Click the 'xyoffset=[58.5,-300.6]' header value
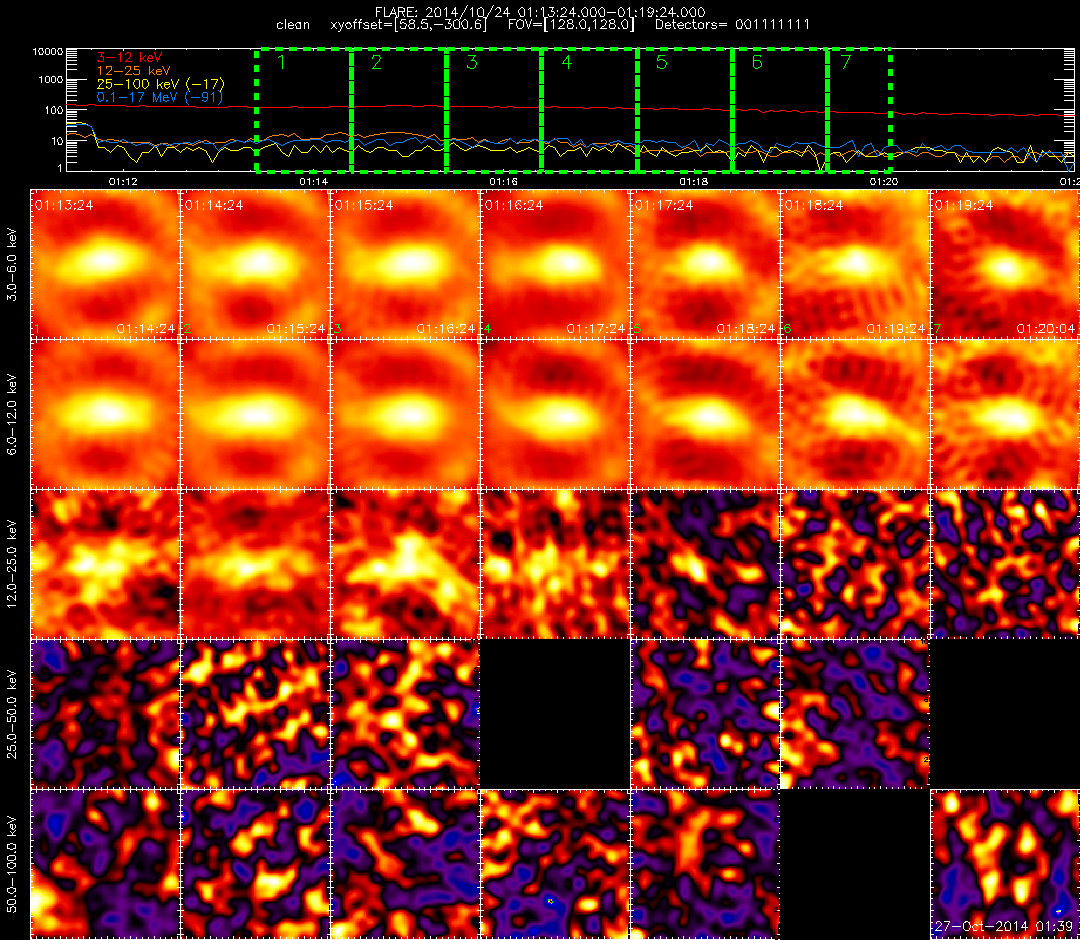 tap(408, 25)
